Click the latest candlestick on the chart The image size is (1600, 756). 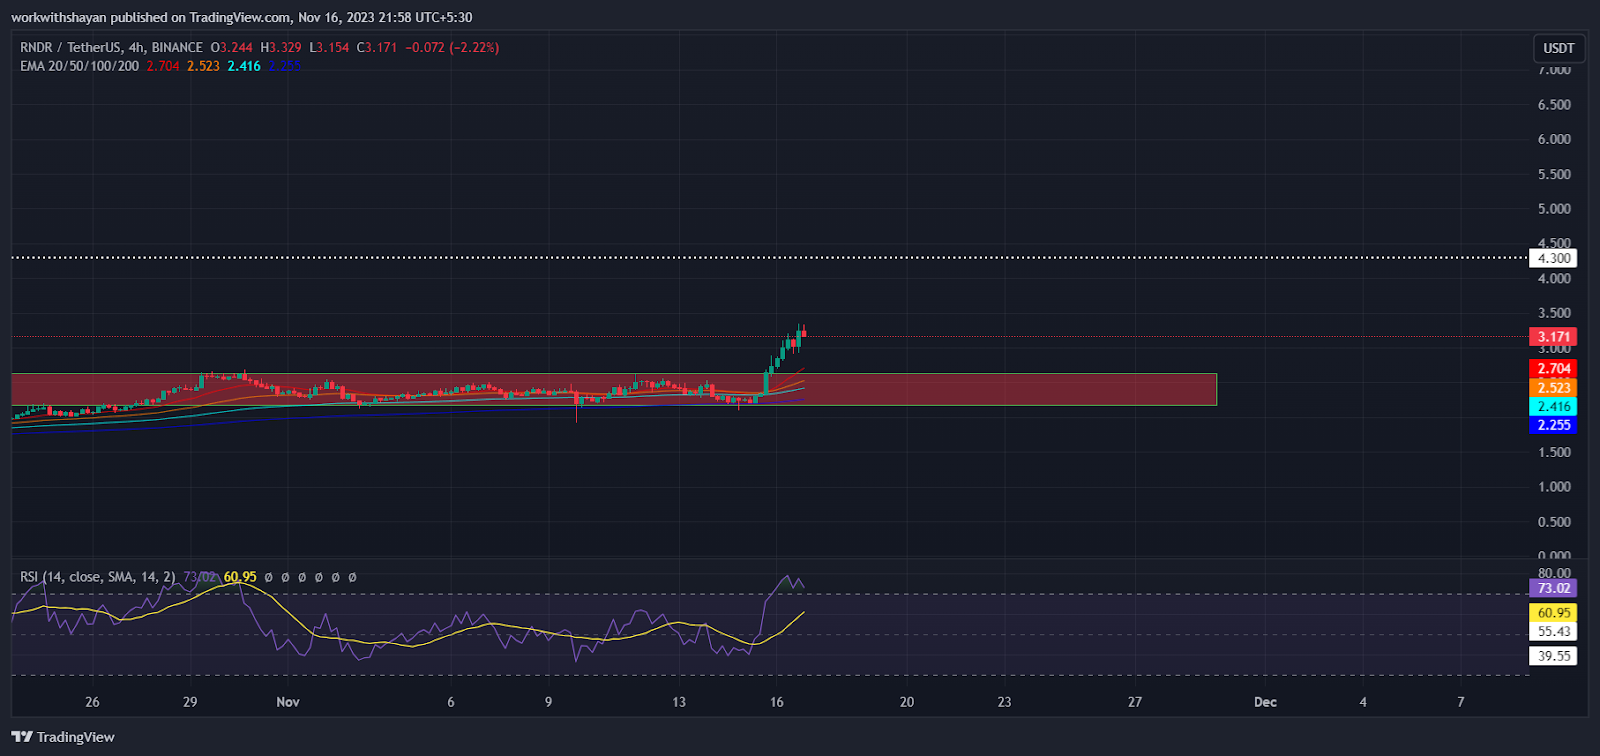(x=803, y=334)
